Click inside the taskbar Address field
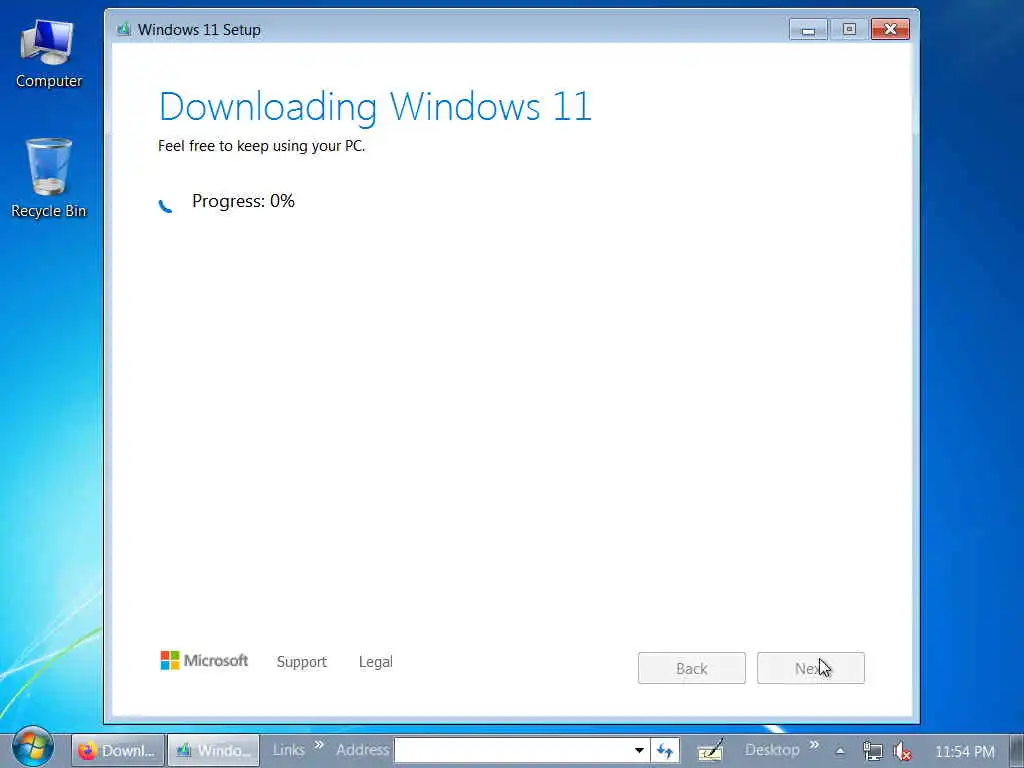Image resolution: width=1024 pixels, height=768 pixels. point(513,750)
